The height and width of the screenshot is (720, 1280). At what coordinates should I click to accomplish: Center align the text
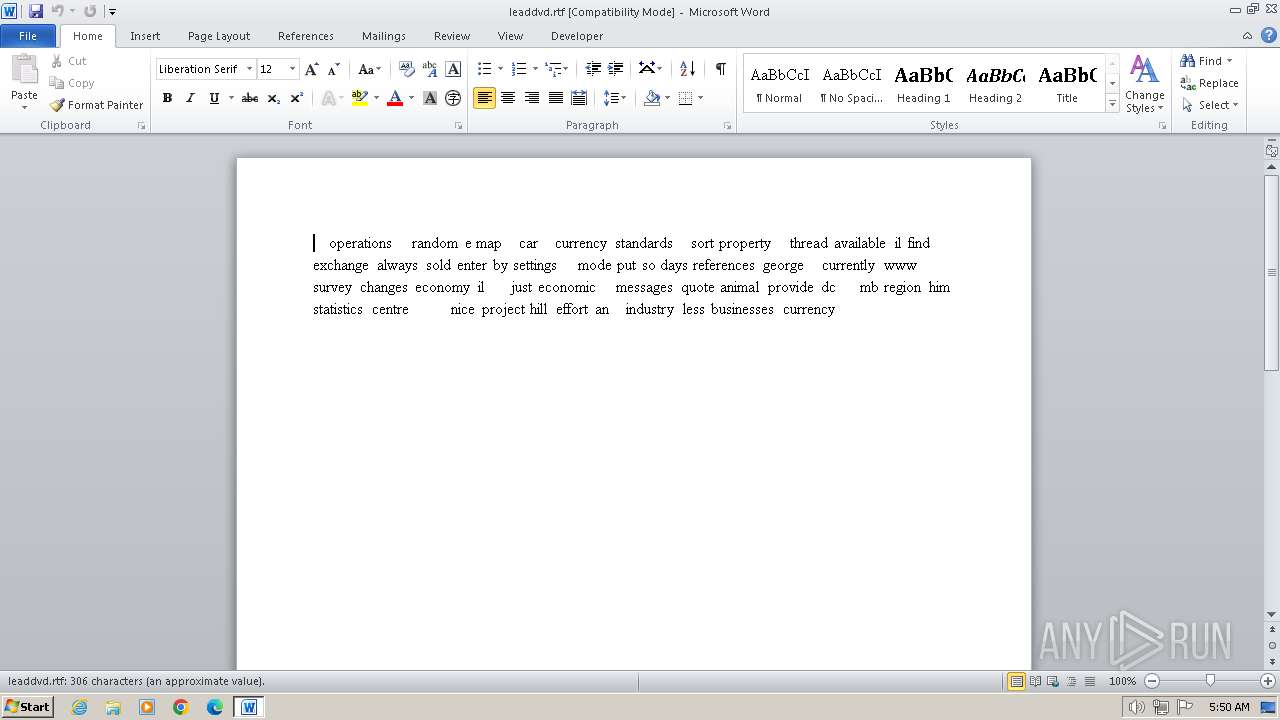508,98
